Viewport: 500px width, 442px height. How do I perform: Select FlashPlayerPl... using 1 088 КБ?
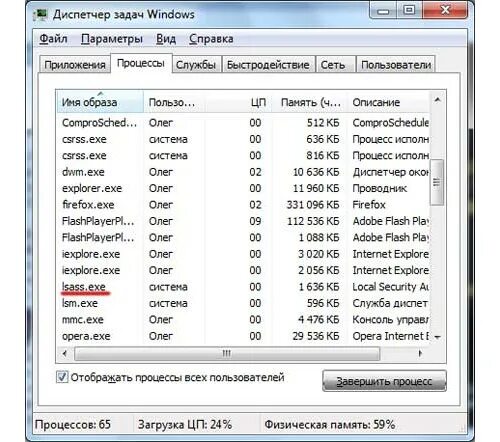point(243,237)
